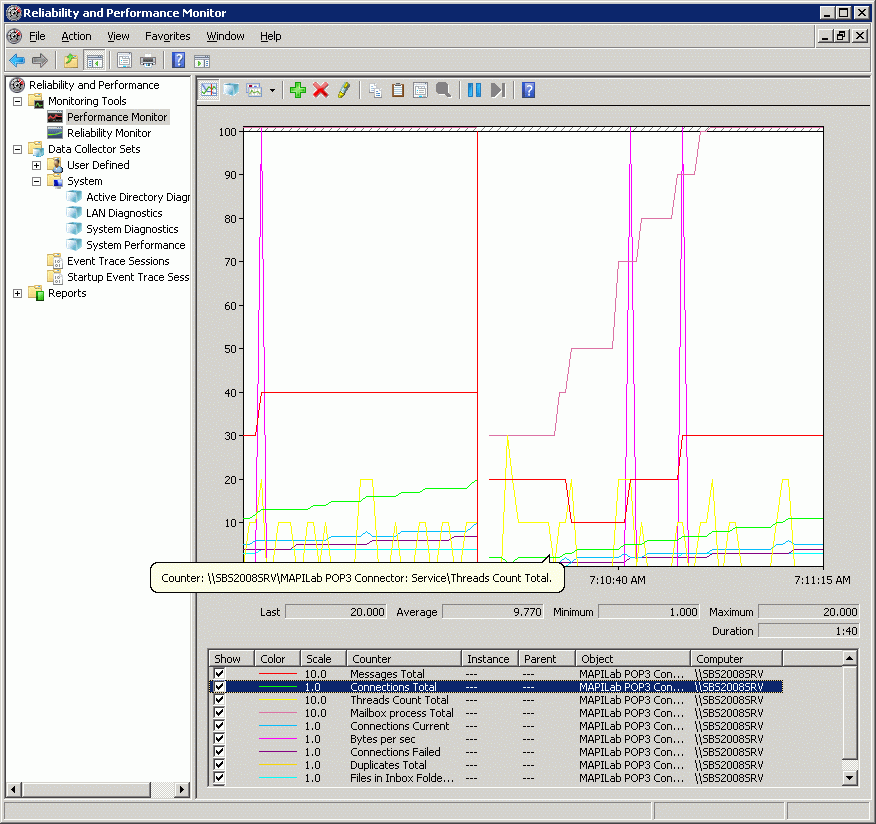Uncheck Show box for Messages Total
Screen dimensions: 876x824
pos(219,674)
